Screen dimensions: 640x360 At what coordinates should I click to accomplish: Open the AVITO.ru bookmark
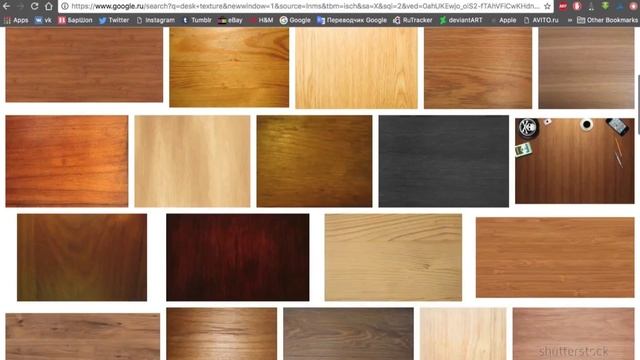[x=541, y=20]
